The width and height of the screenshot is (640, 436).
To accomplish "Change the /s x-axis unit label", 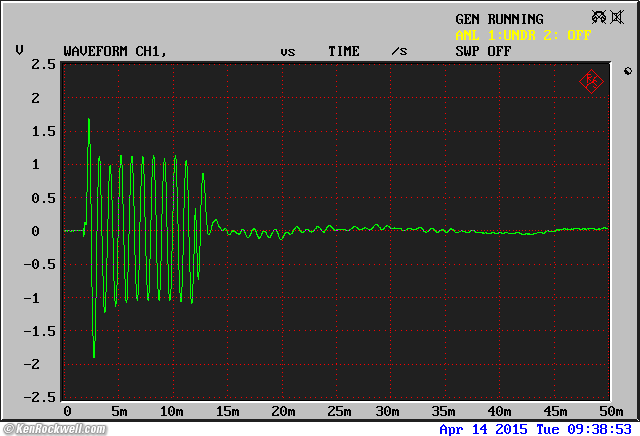I will pos(399,50).
